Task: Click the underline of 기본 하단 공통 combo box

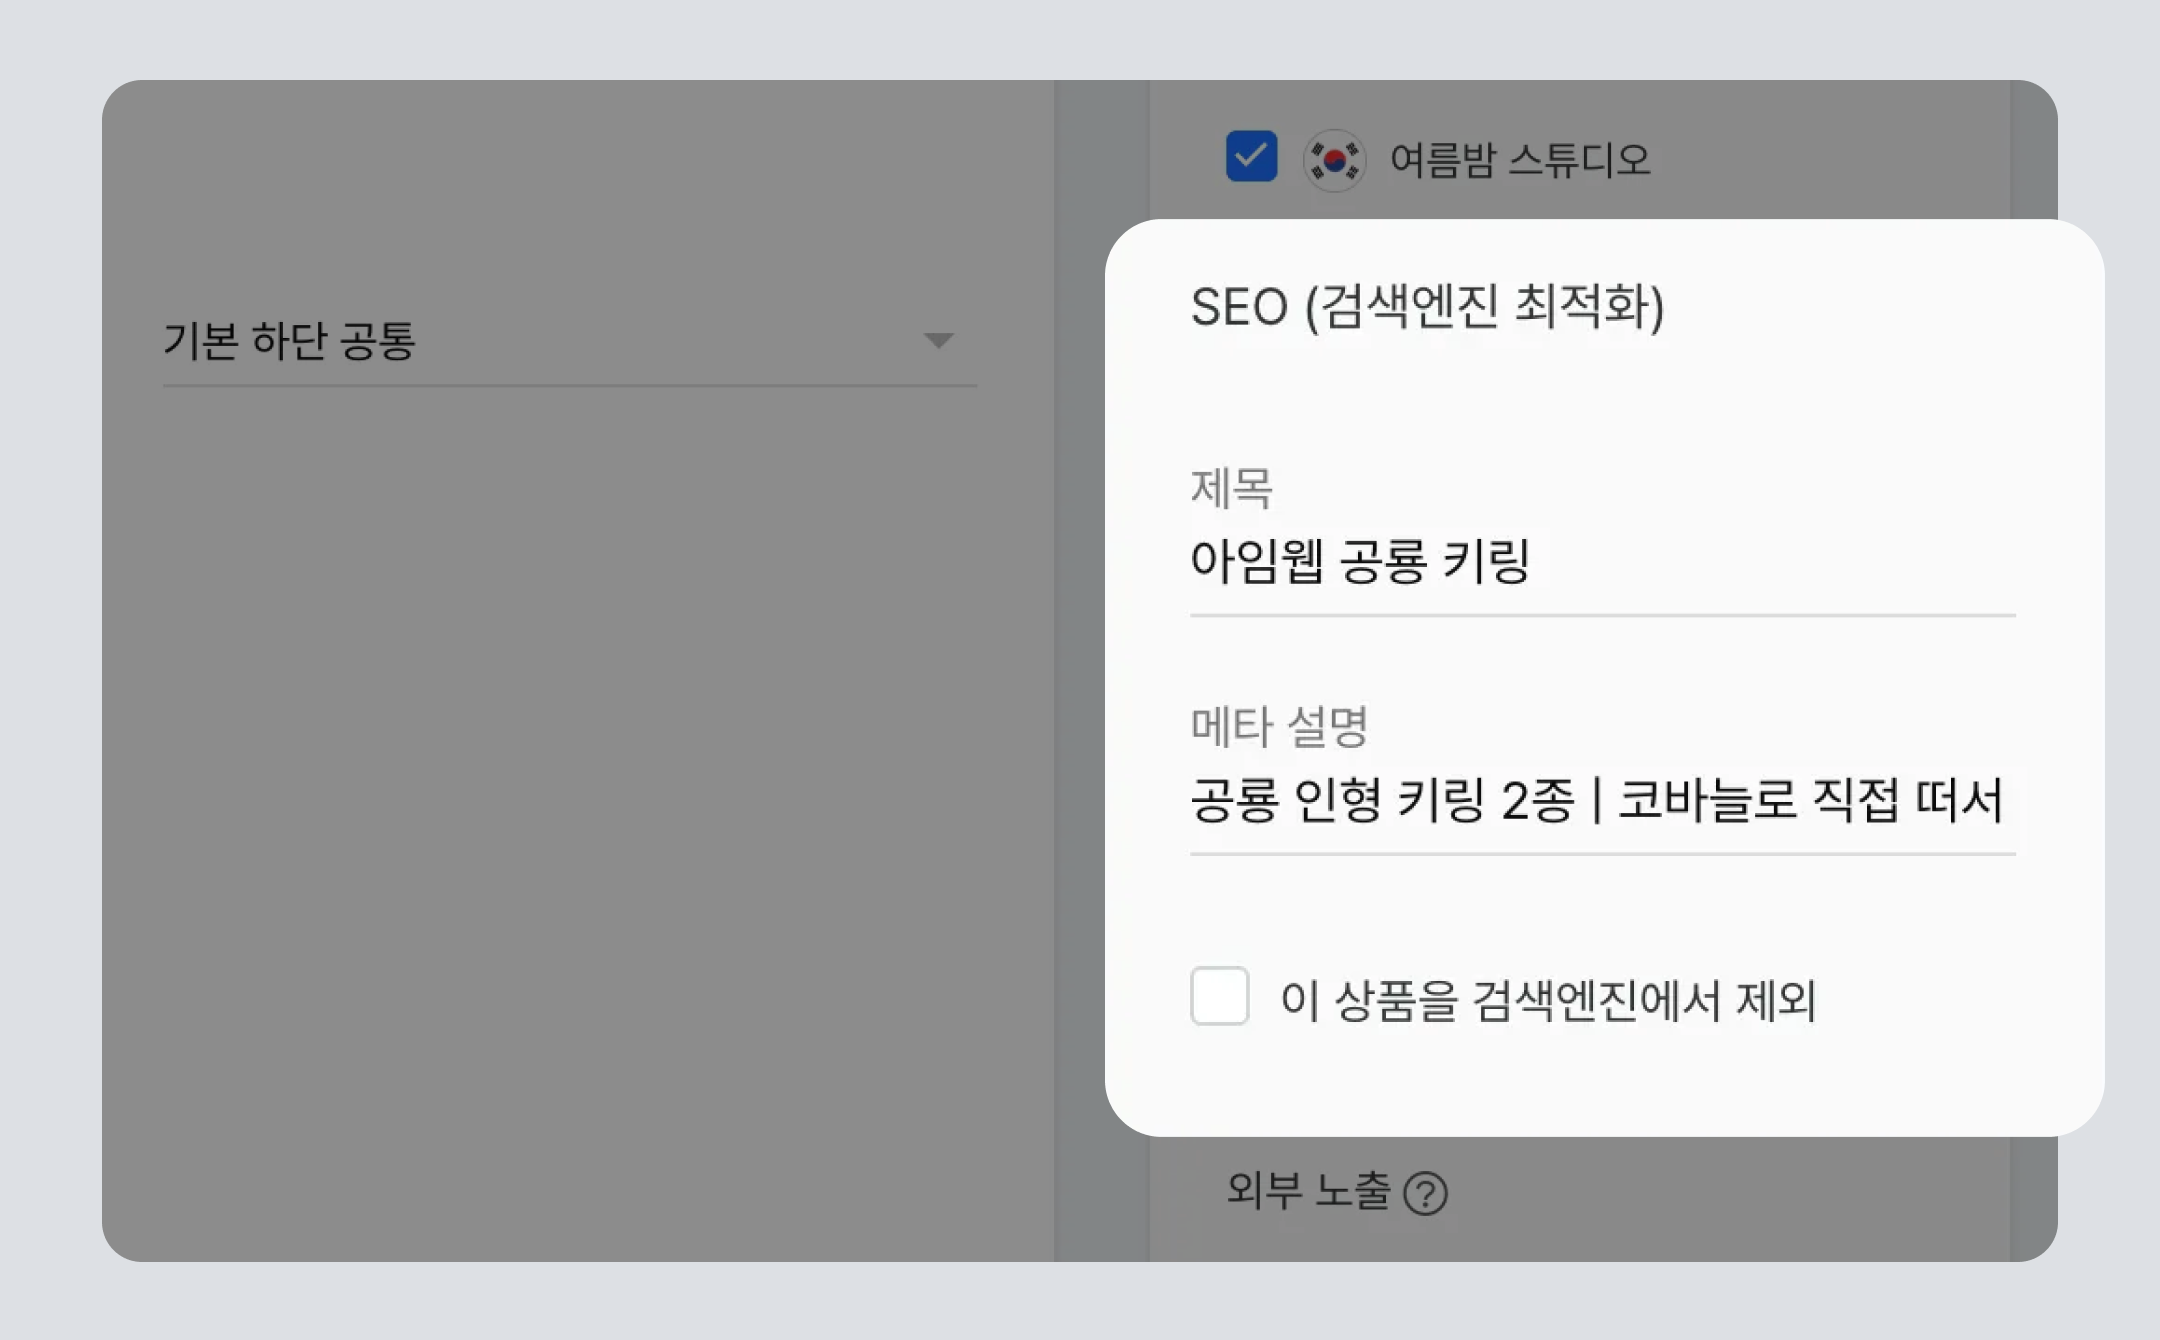Action: [570, 385]
